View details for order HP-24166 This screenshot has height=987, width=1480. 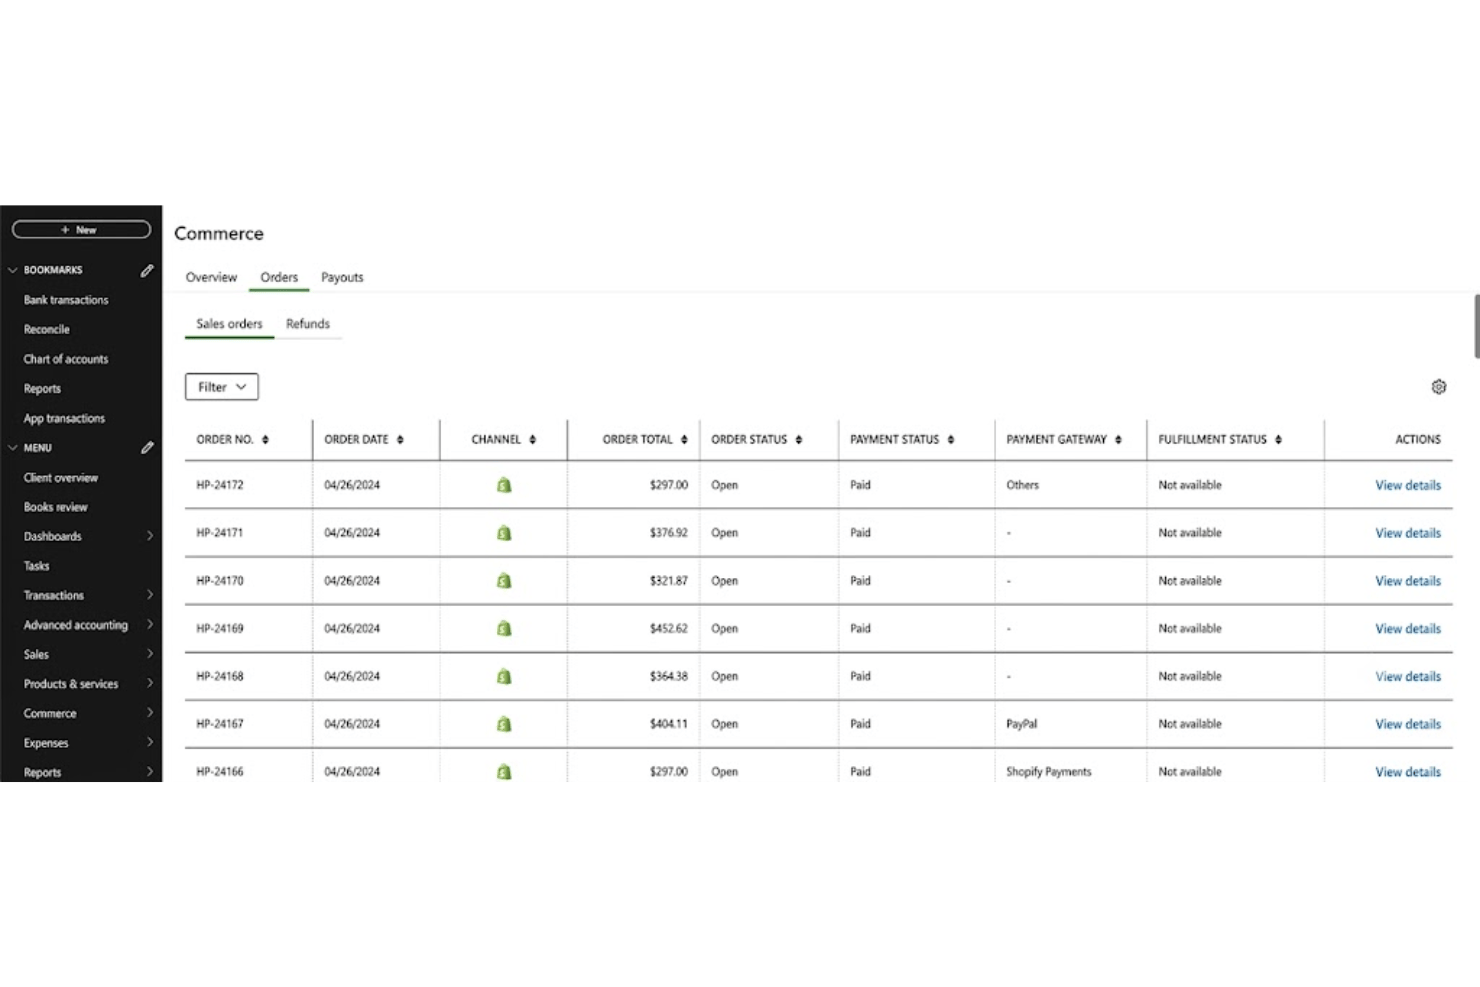1408,772
